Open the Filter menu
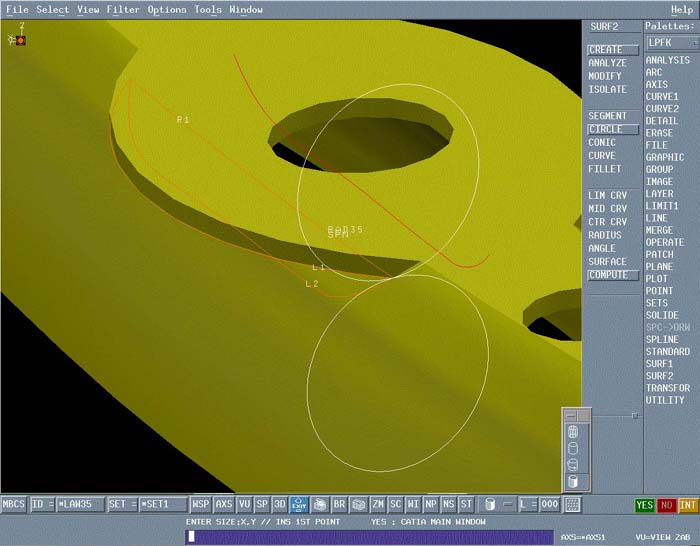Image resolution: width=700 pixels, height=546 pixels. 123,9
